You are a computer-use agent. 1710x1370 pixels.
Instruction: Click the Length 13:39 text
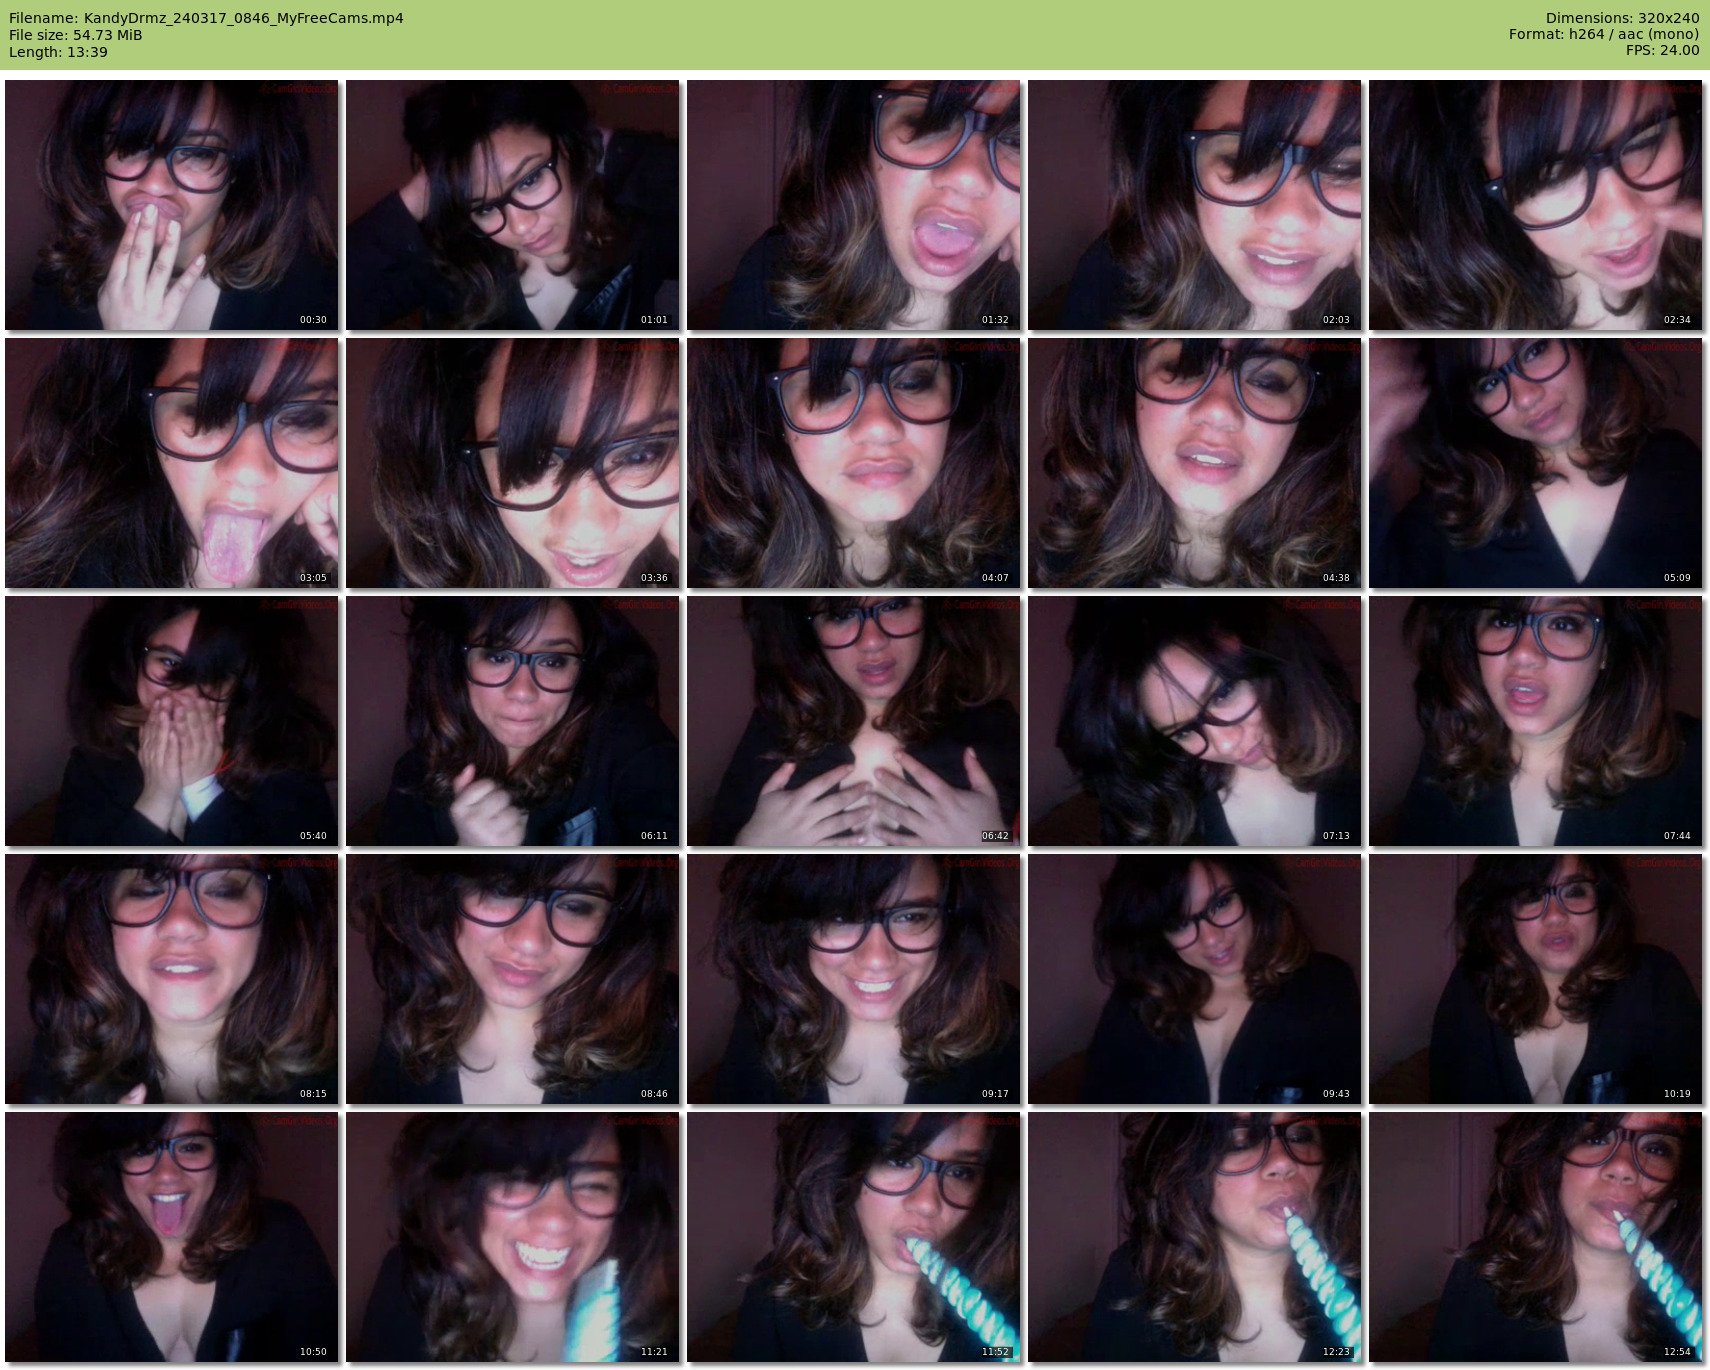point(58,52)
